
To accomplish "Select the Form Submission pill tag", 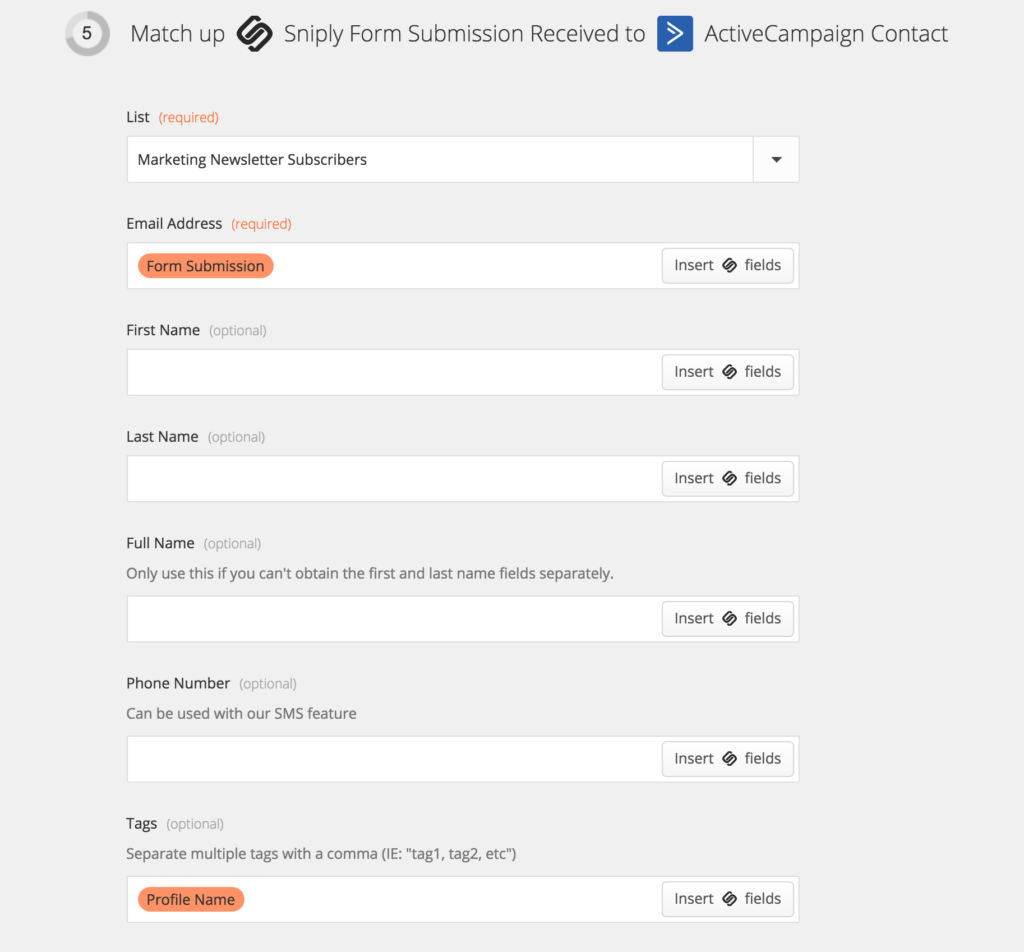I will pyautogui.click(x=205, y=265).
